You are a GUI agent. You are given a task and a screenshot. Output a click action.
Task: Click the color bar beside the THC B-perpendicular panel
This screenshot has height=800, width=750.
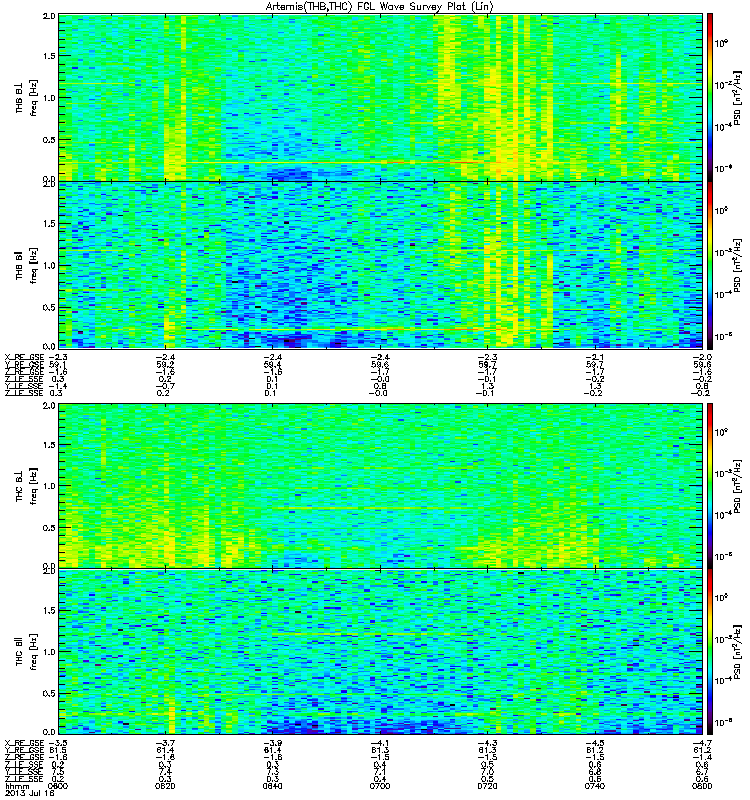(710, 486)
